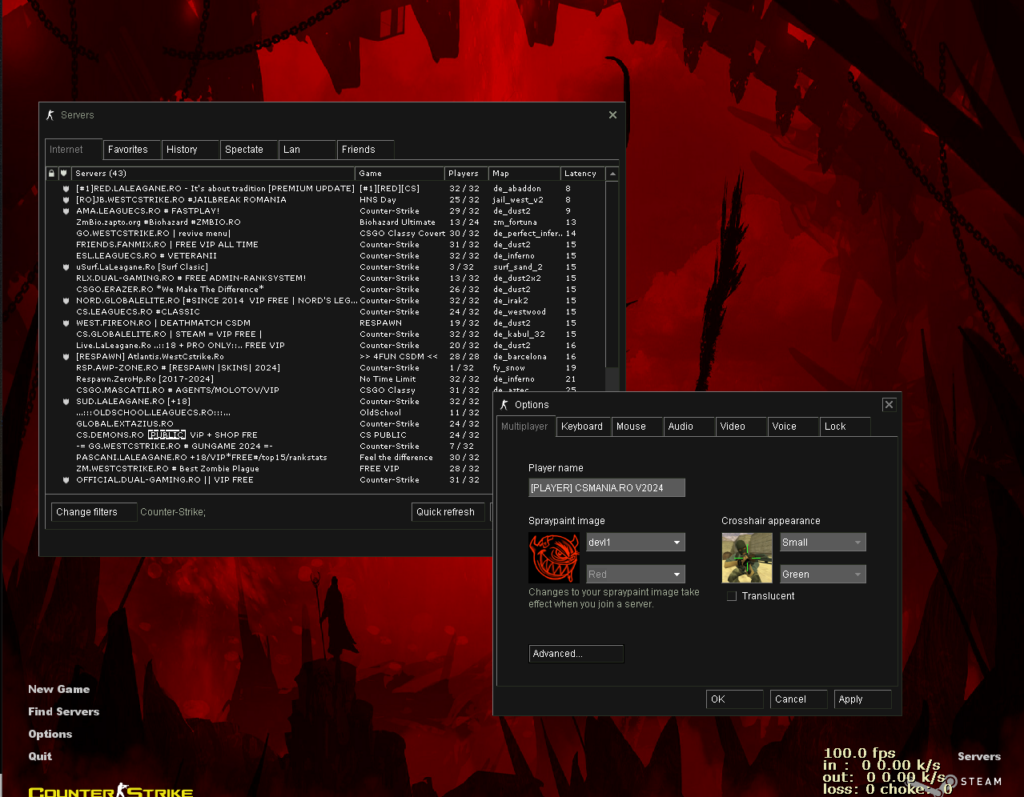
Task: Switch to the Favorites tab
Action: coord(131,149)
